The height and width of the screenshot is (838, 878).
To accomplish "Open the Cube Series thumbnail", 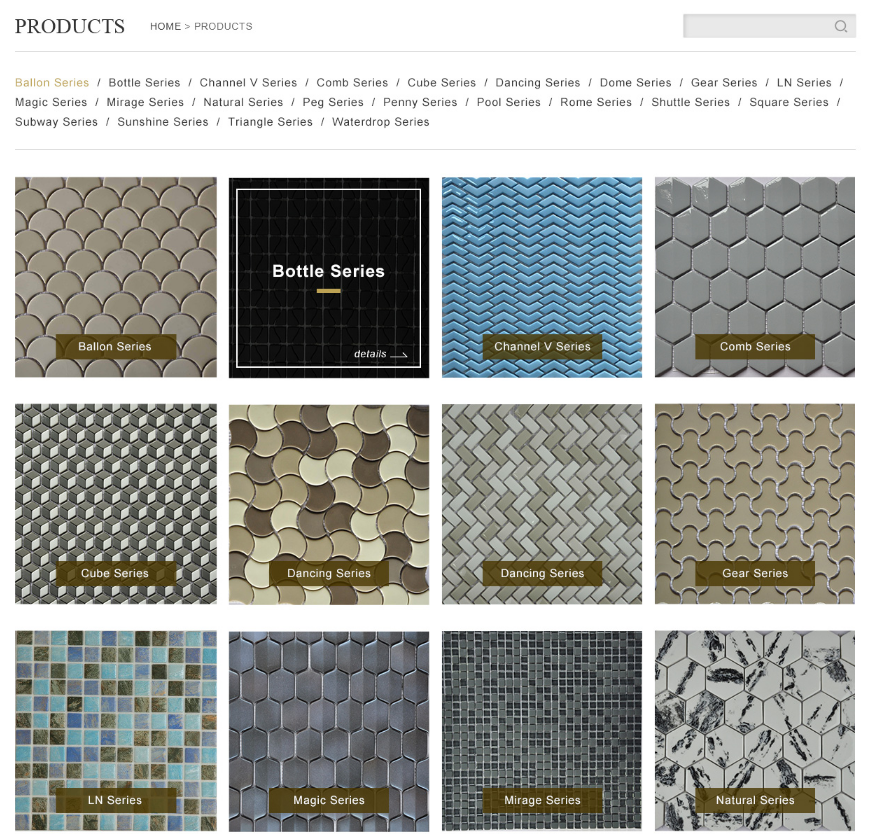I will coord(116,504).
